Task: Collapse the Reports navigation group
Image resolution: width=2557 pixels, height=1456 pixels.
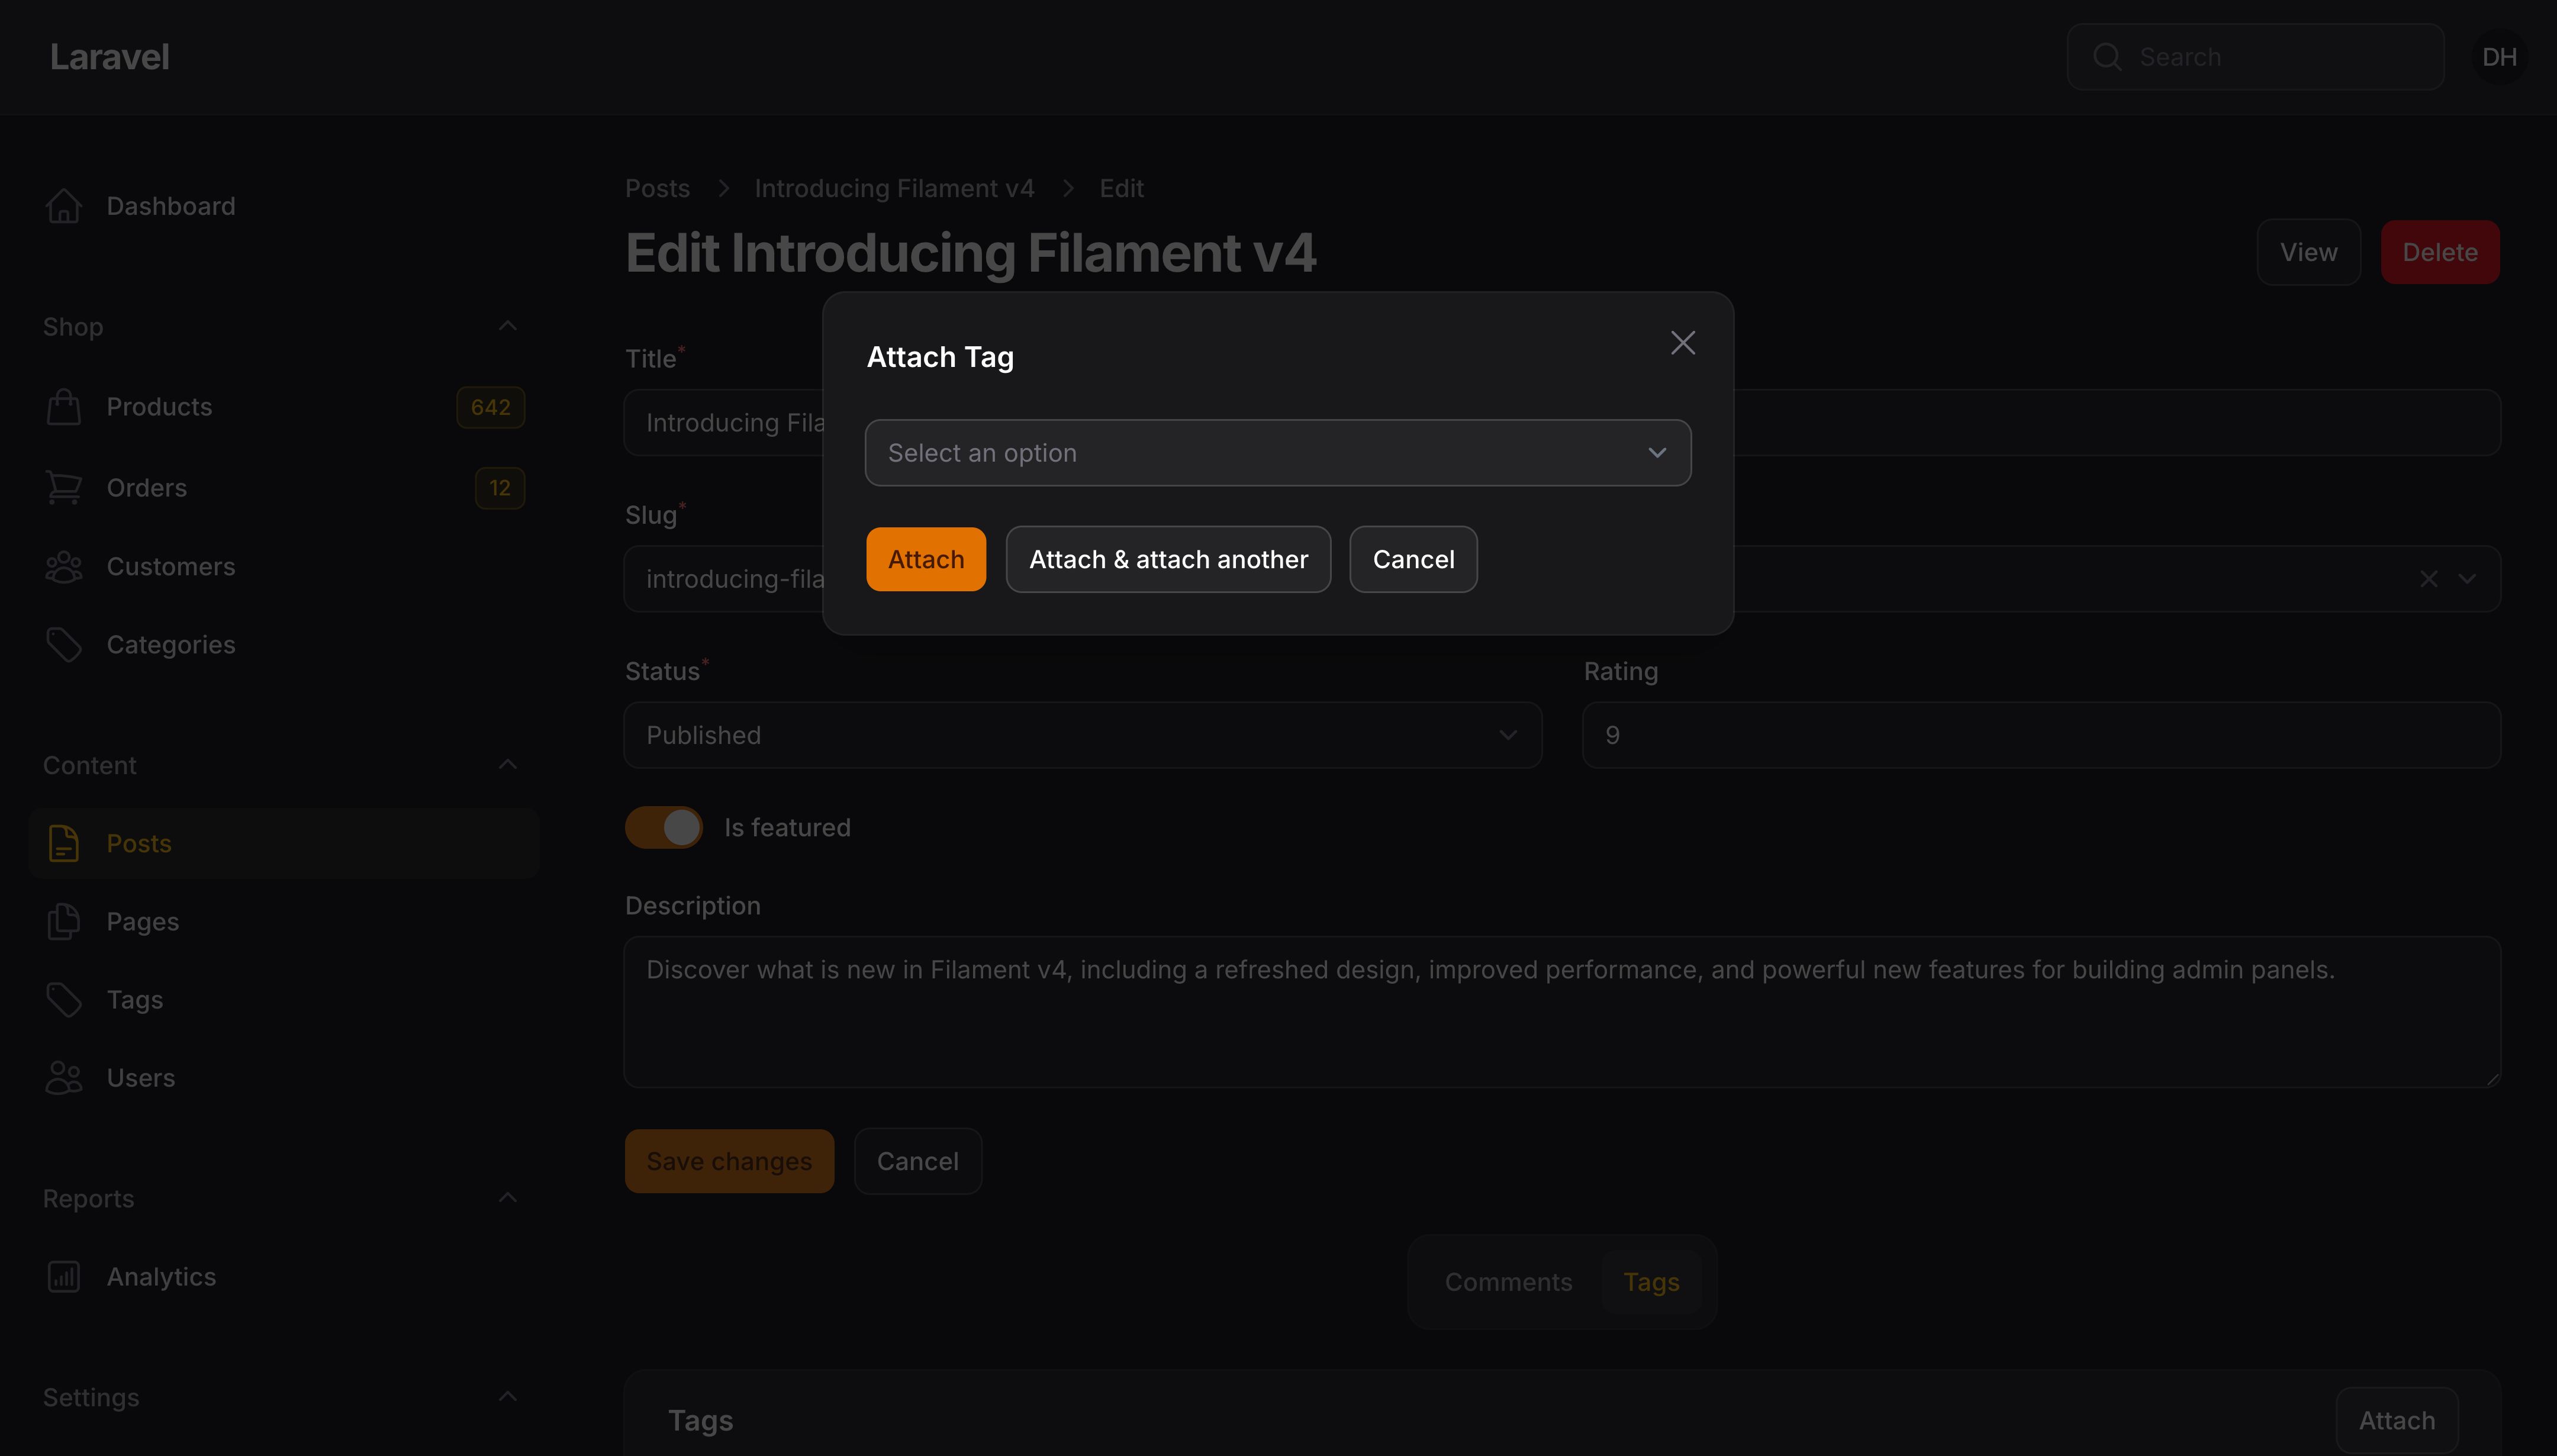Action: (508, 1198)
